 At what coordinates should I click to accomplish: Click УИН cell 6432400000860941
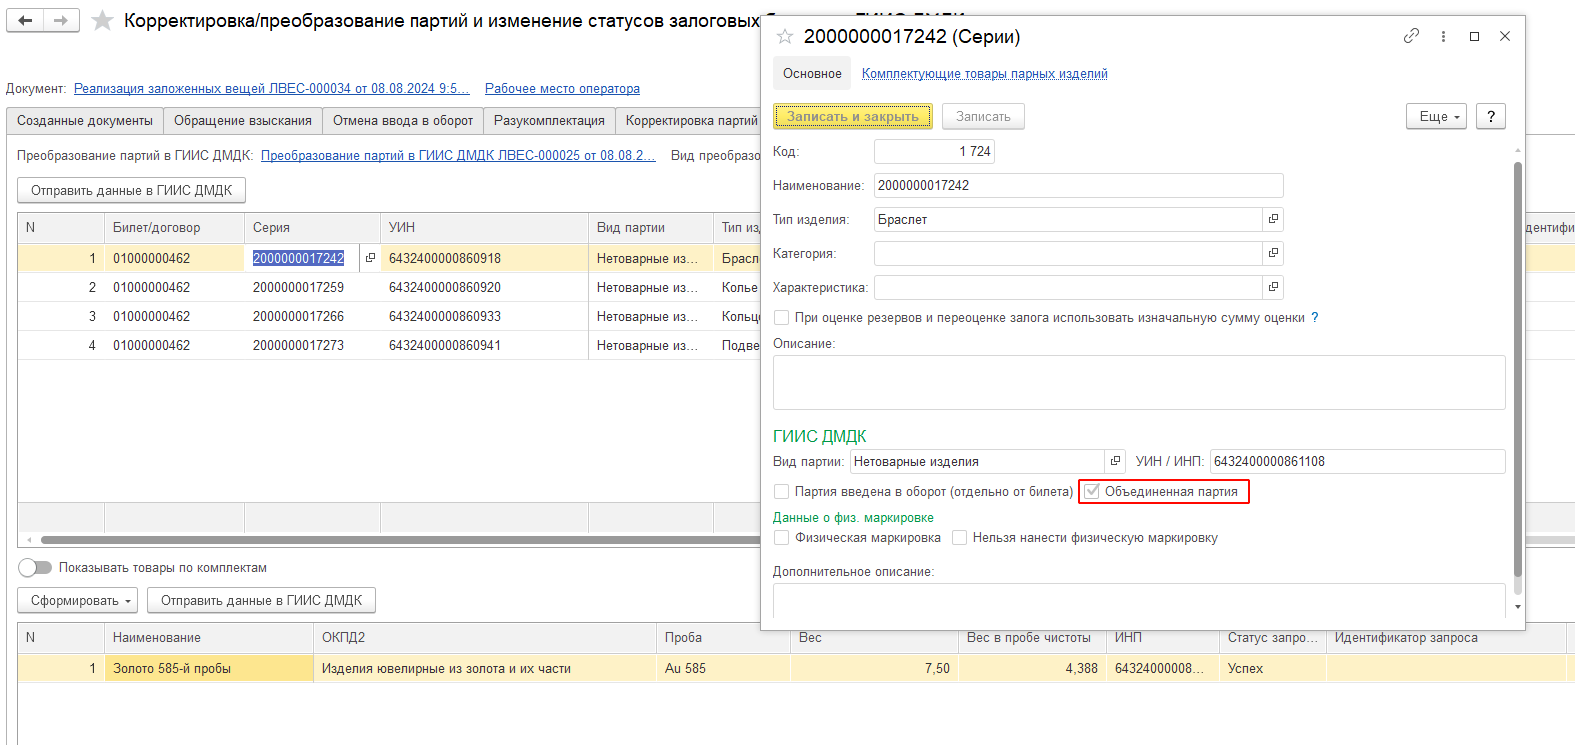[x=484, y=345]
